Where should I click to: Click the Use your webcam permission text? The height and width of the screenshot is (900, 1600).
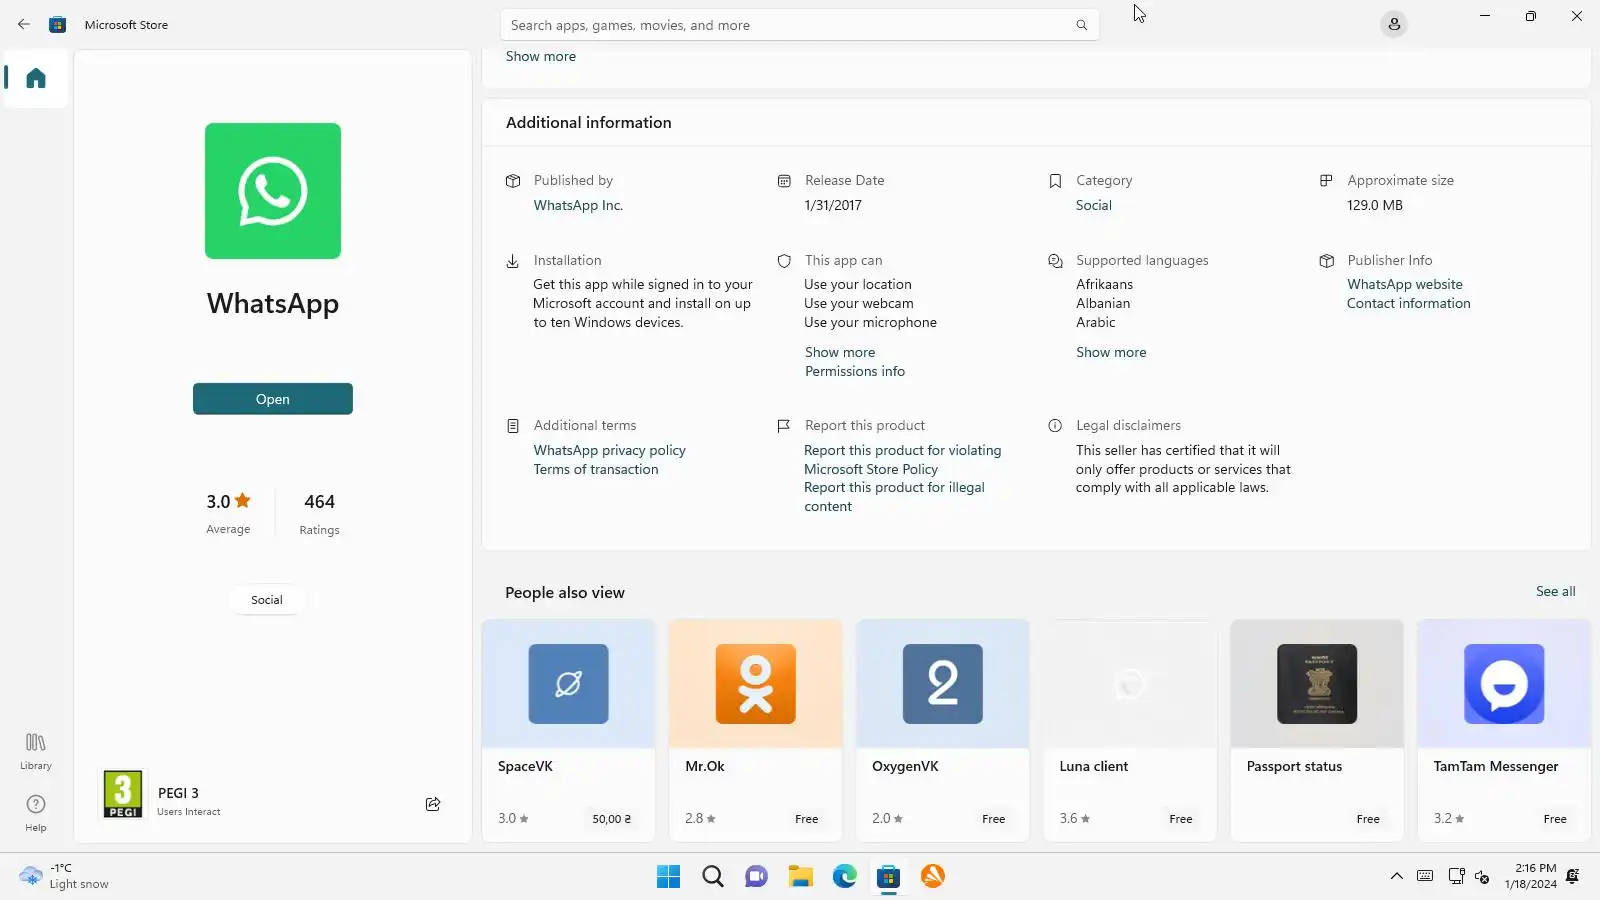click(x=859, y=303)
